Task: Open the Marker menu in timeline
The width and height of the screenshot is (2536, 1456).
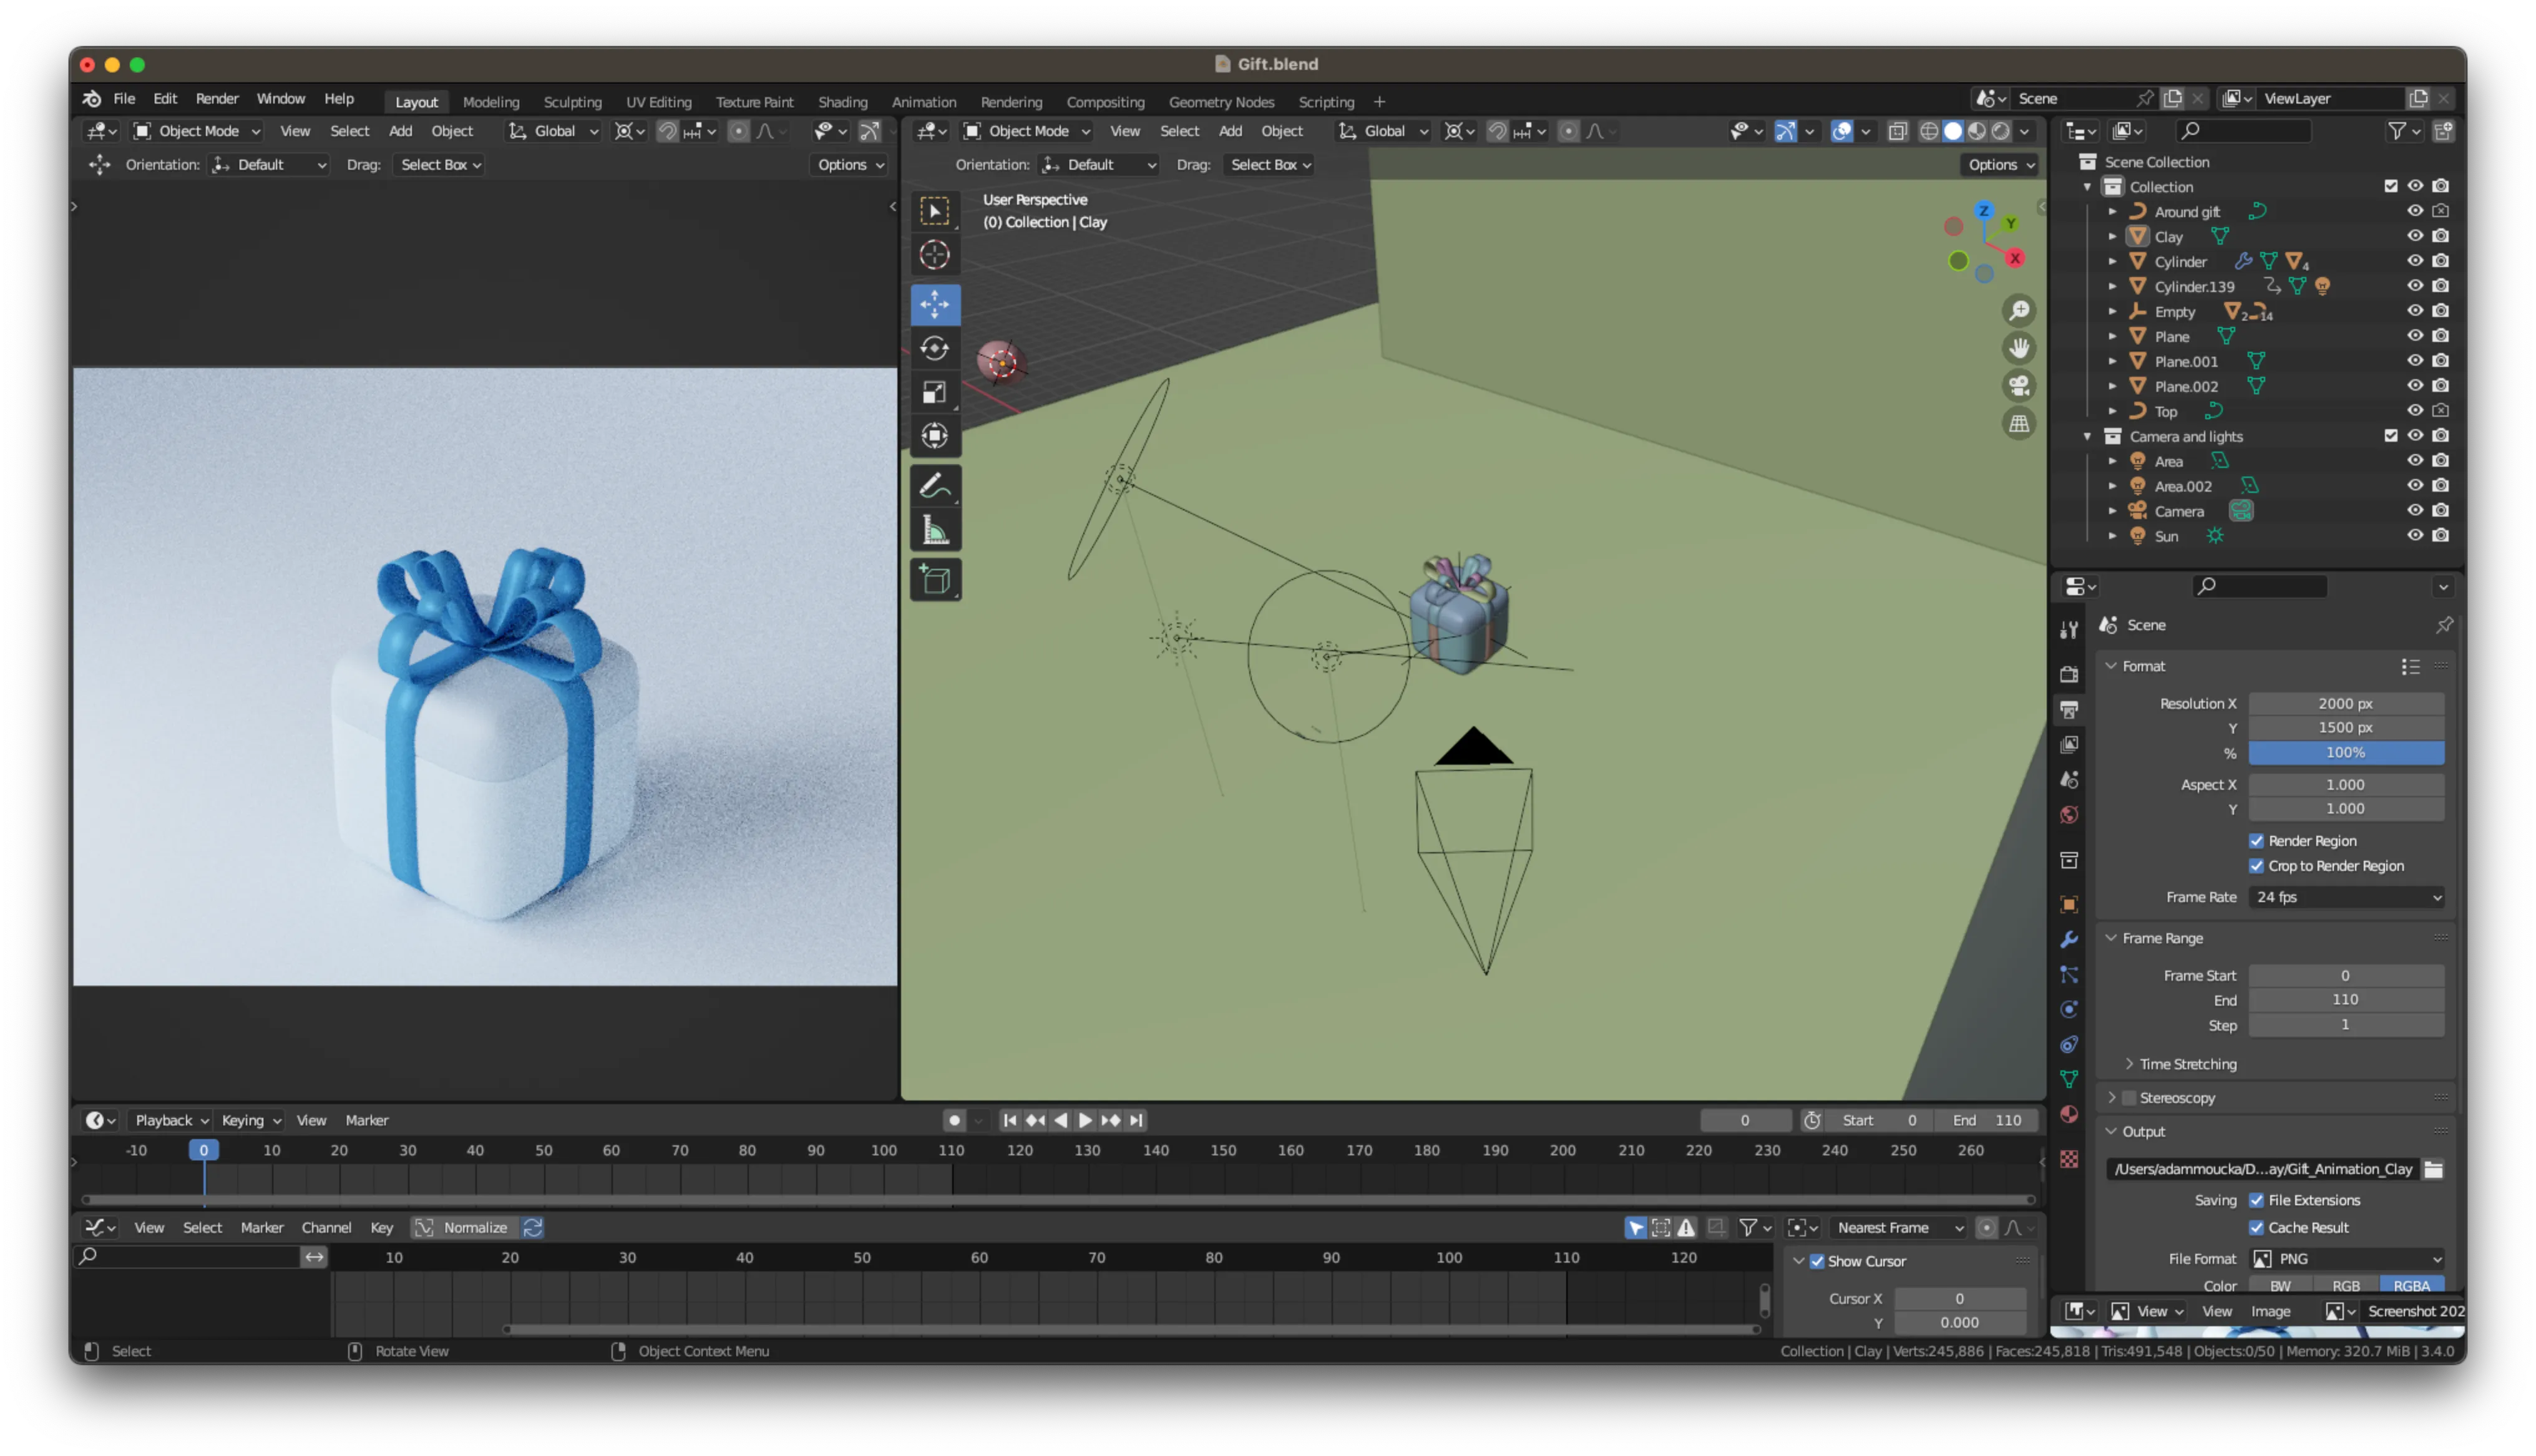Action: coord(366,1121)
